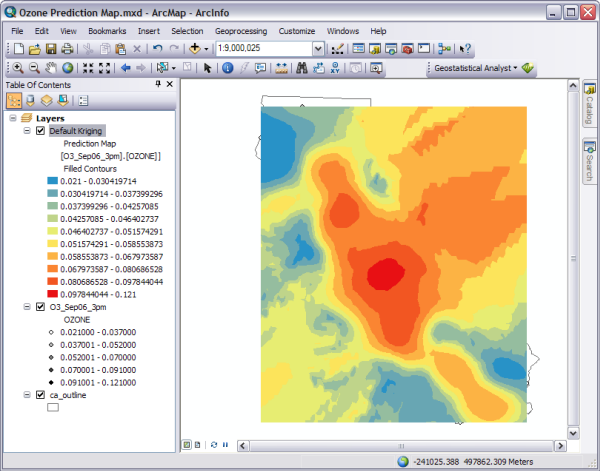This screenshot has width=600, height=471.
Task: Activate the Identify tool
Action: [x=228, y=68]
